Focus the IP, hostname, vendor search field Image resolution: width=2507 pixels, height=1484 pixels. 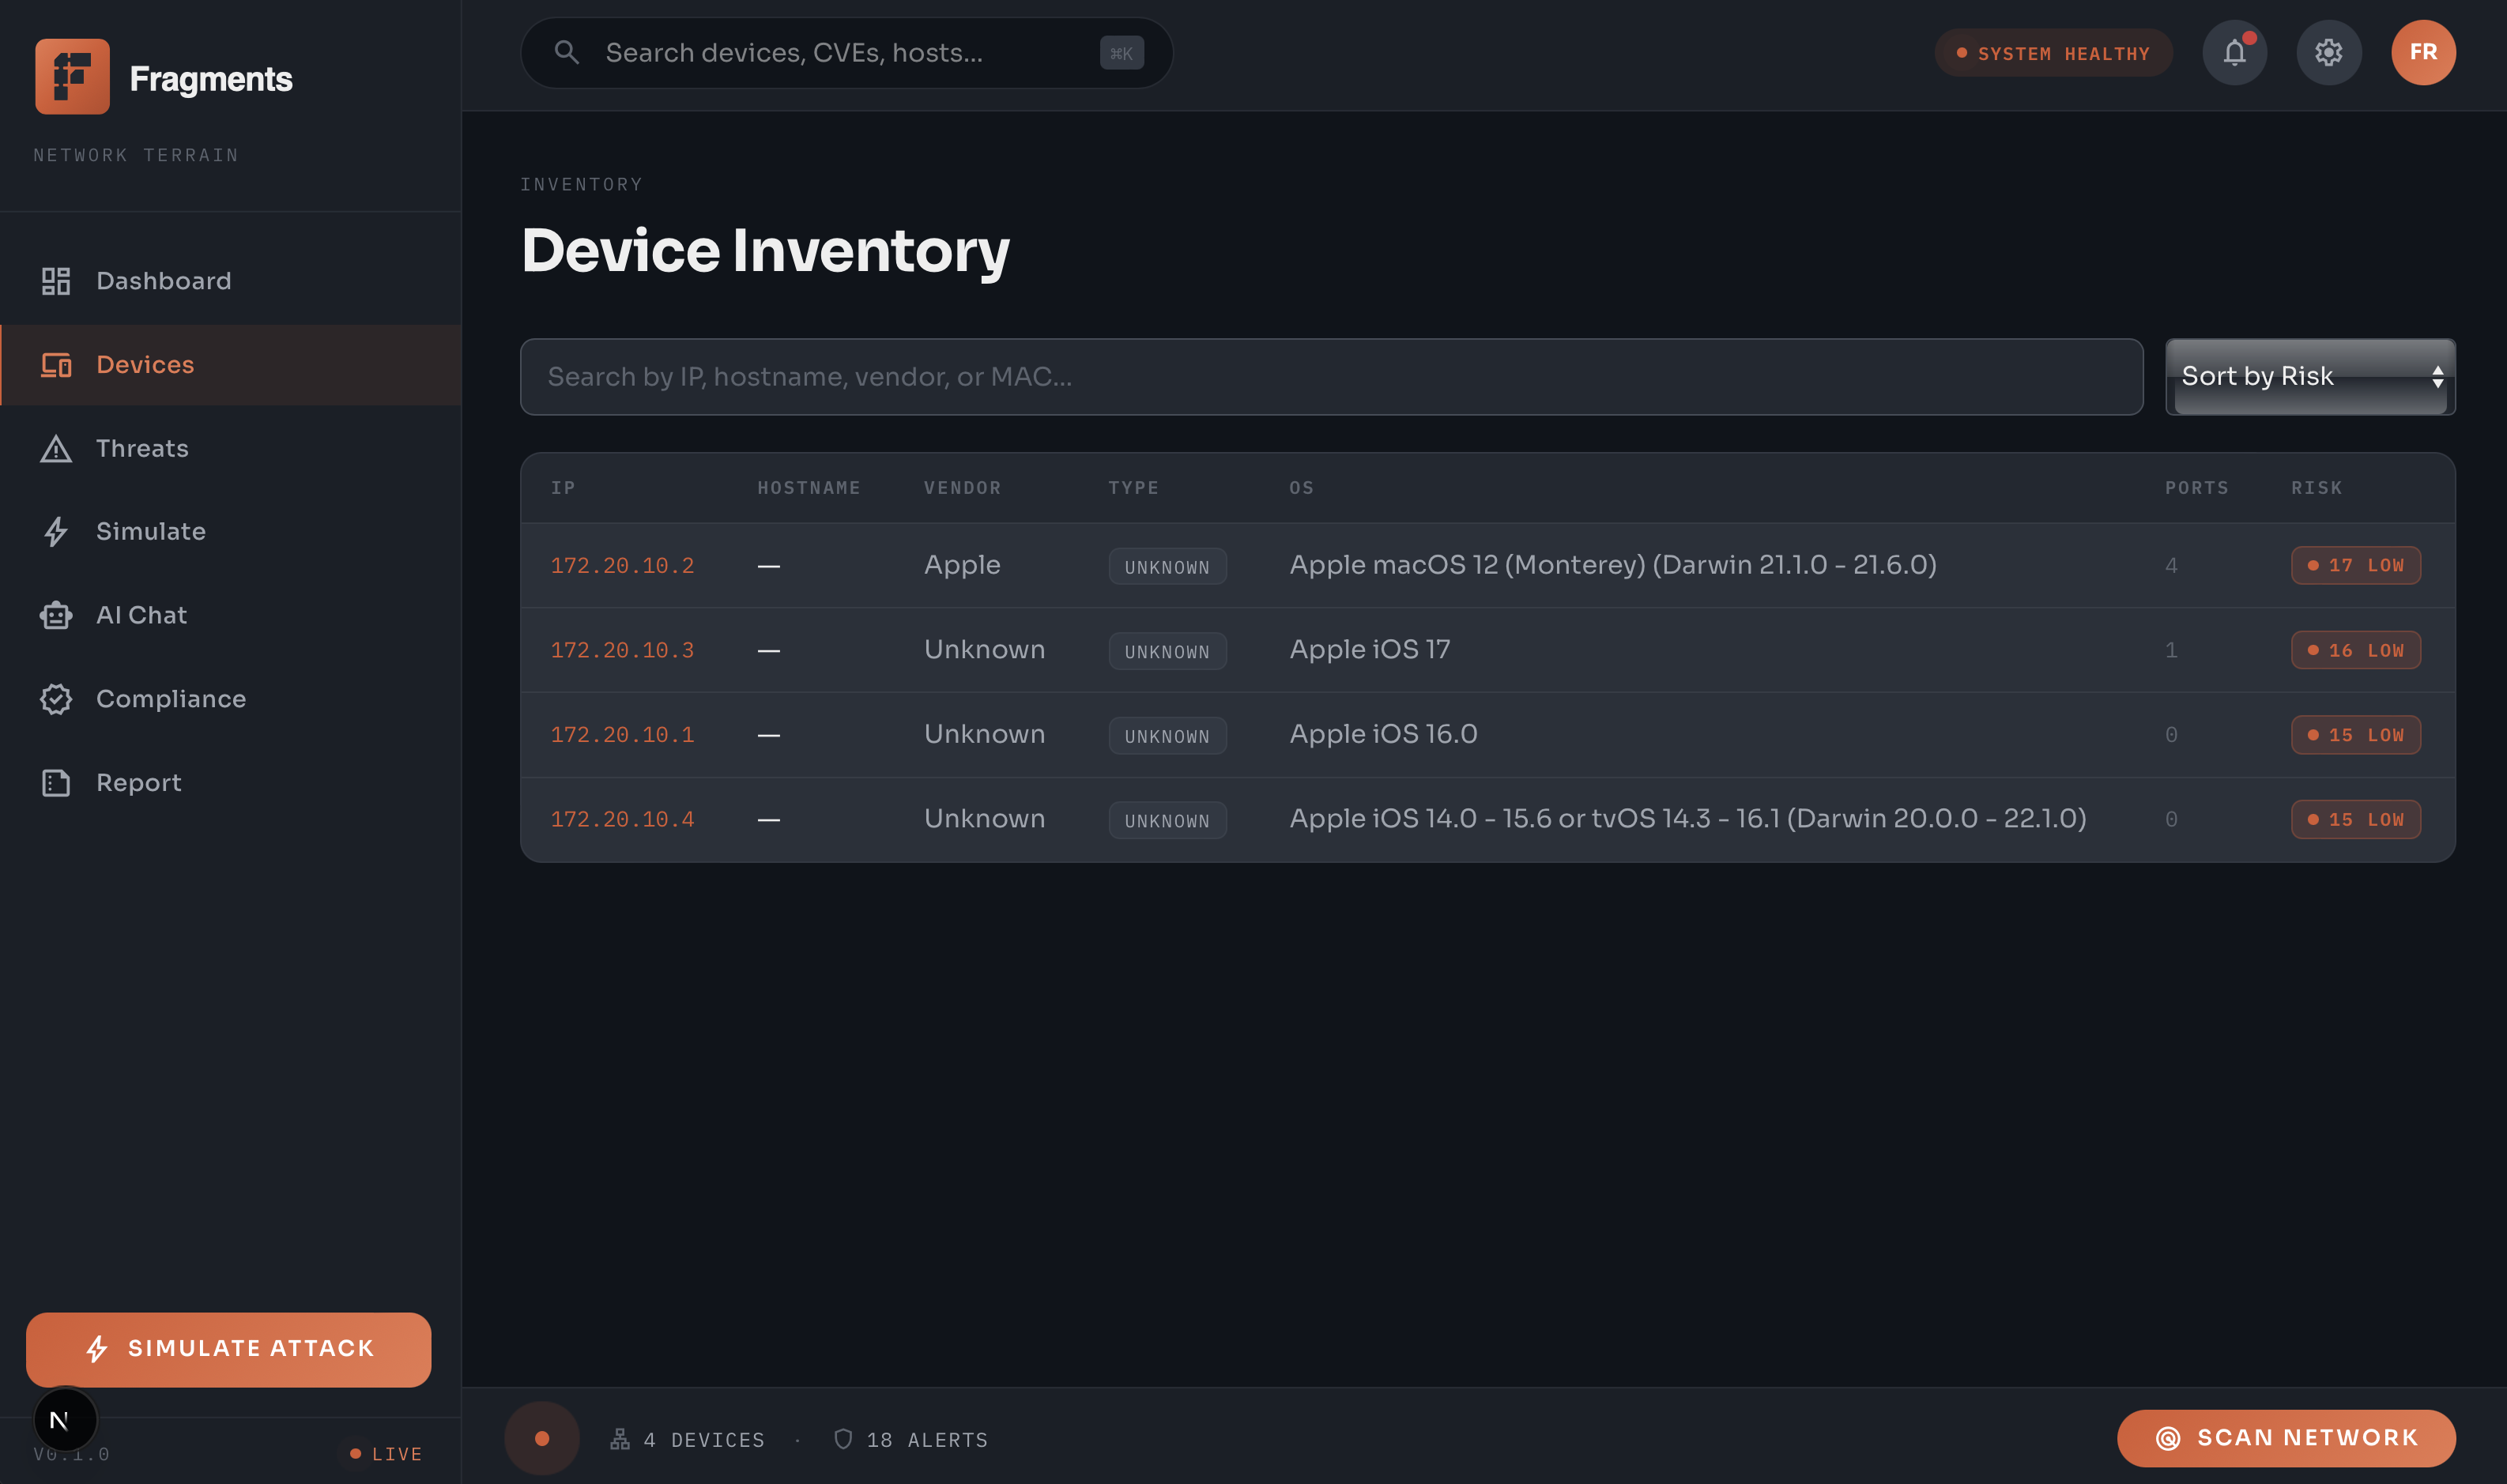pyautogui.click(x=1330, y=377)
